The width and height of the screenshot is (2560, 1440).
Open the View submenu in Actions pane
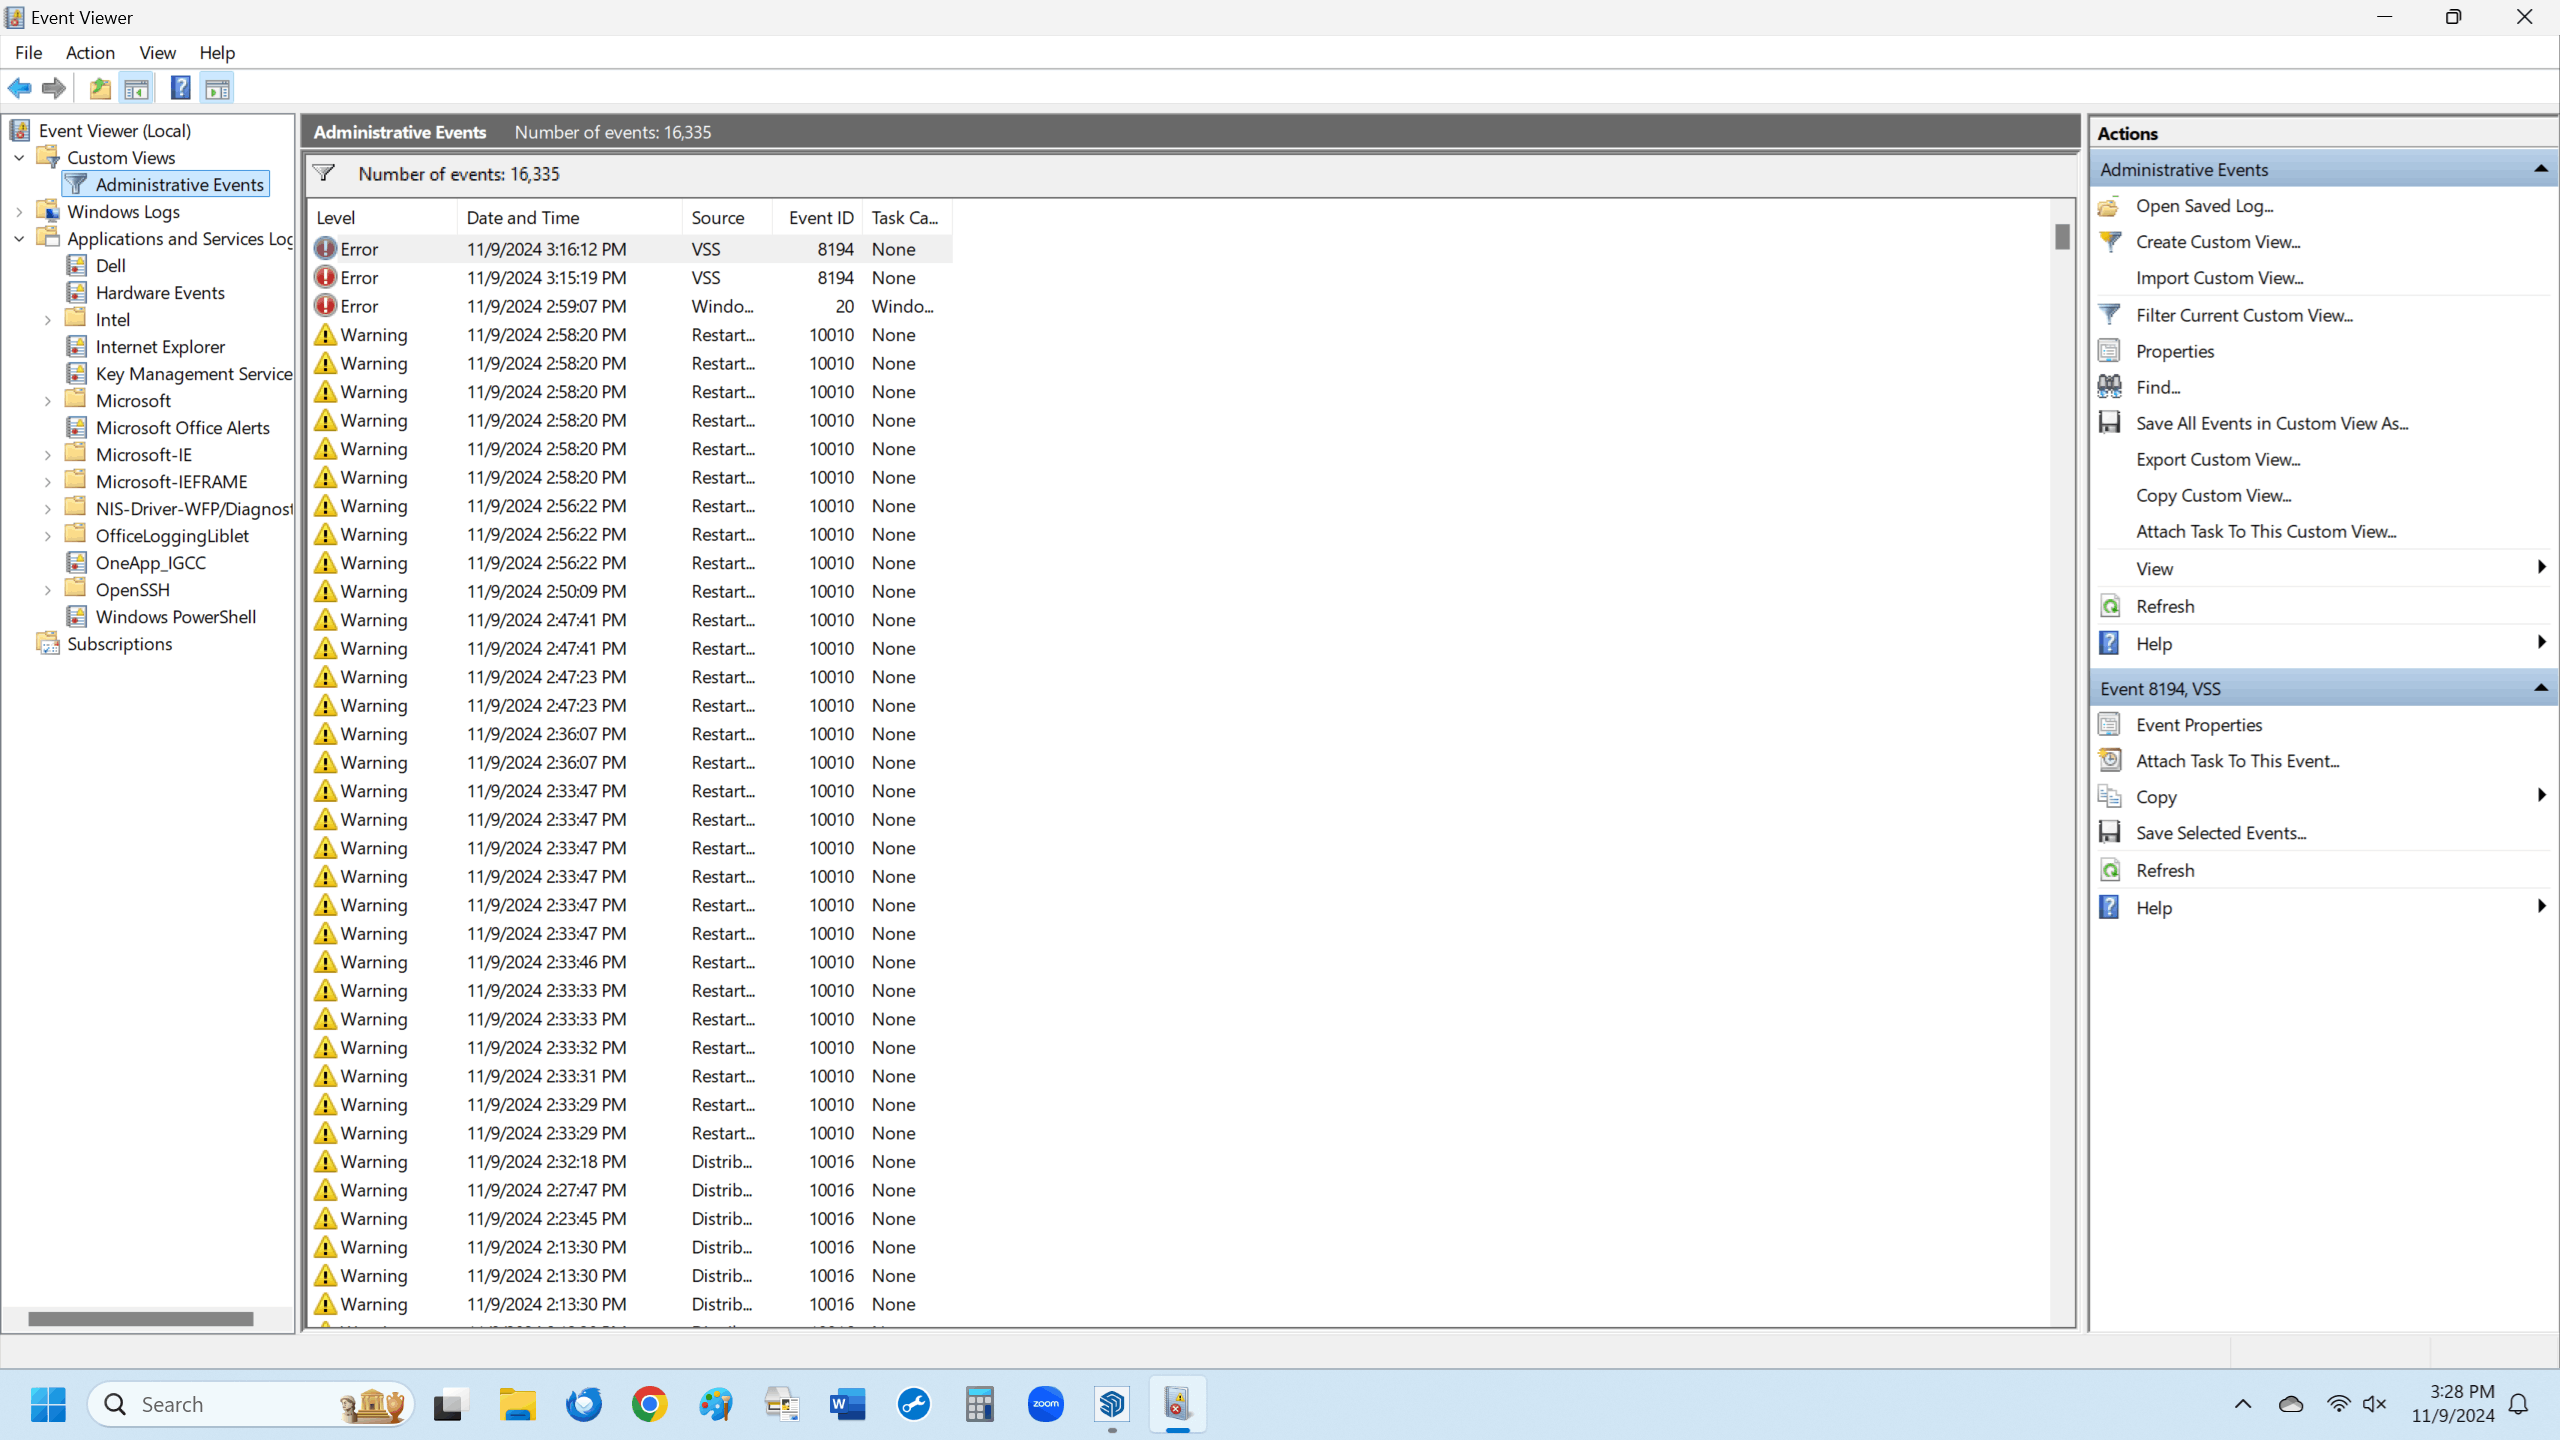coord(2324,569)
